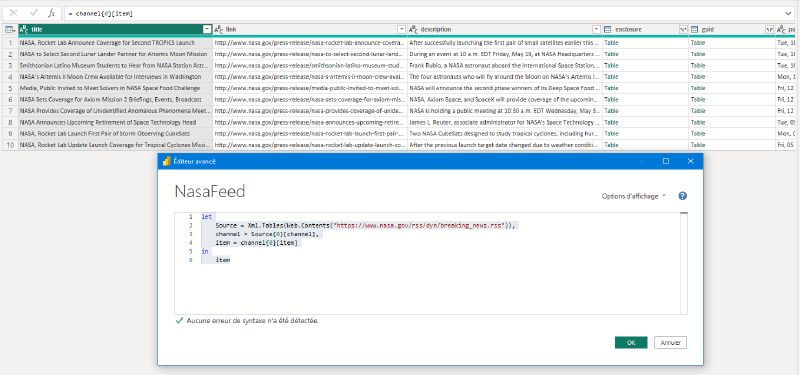Select the description cell starting 'James L. Reuter'
The image size is (800, 375).
tap(505, 122)
